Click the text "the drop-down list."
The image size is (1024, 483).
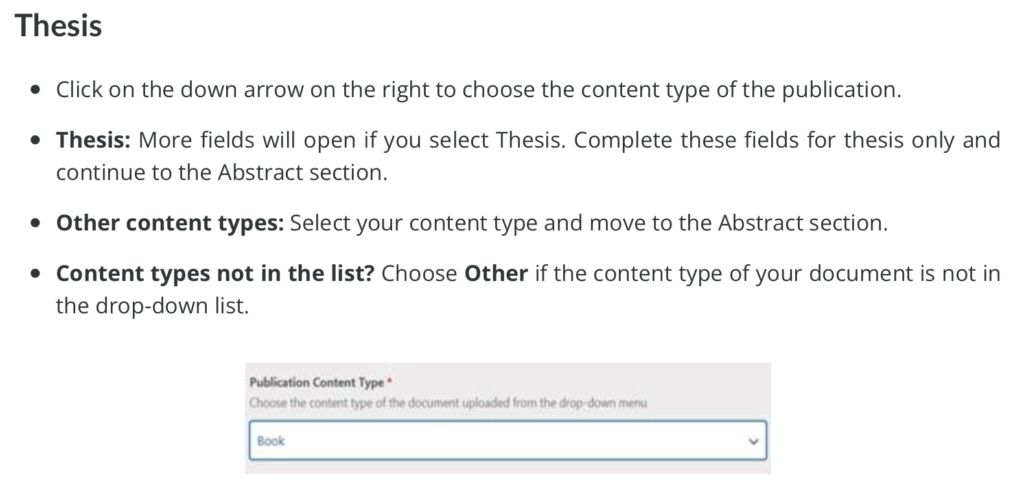click(151, 305)
